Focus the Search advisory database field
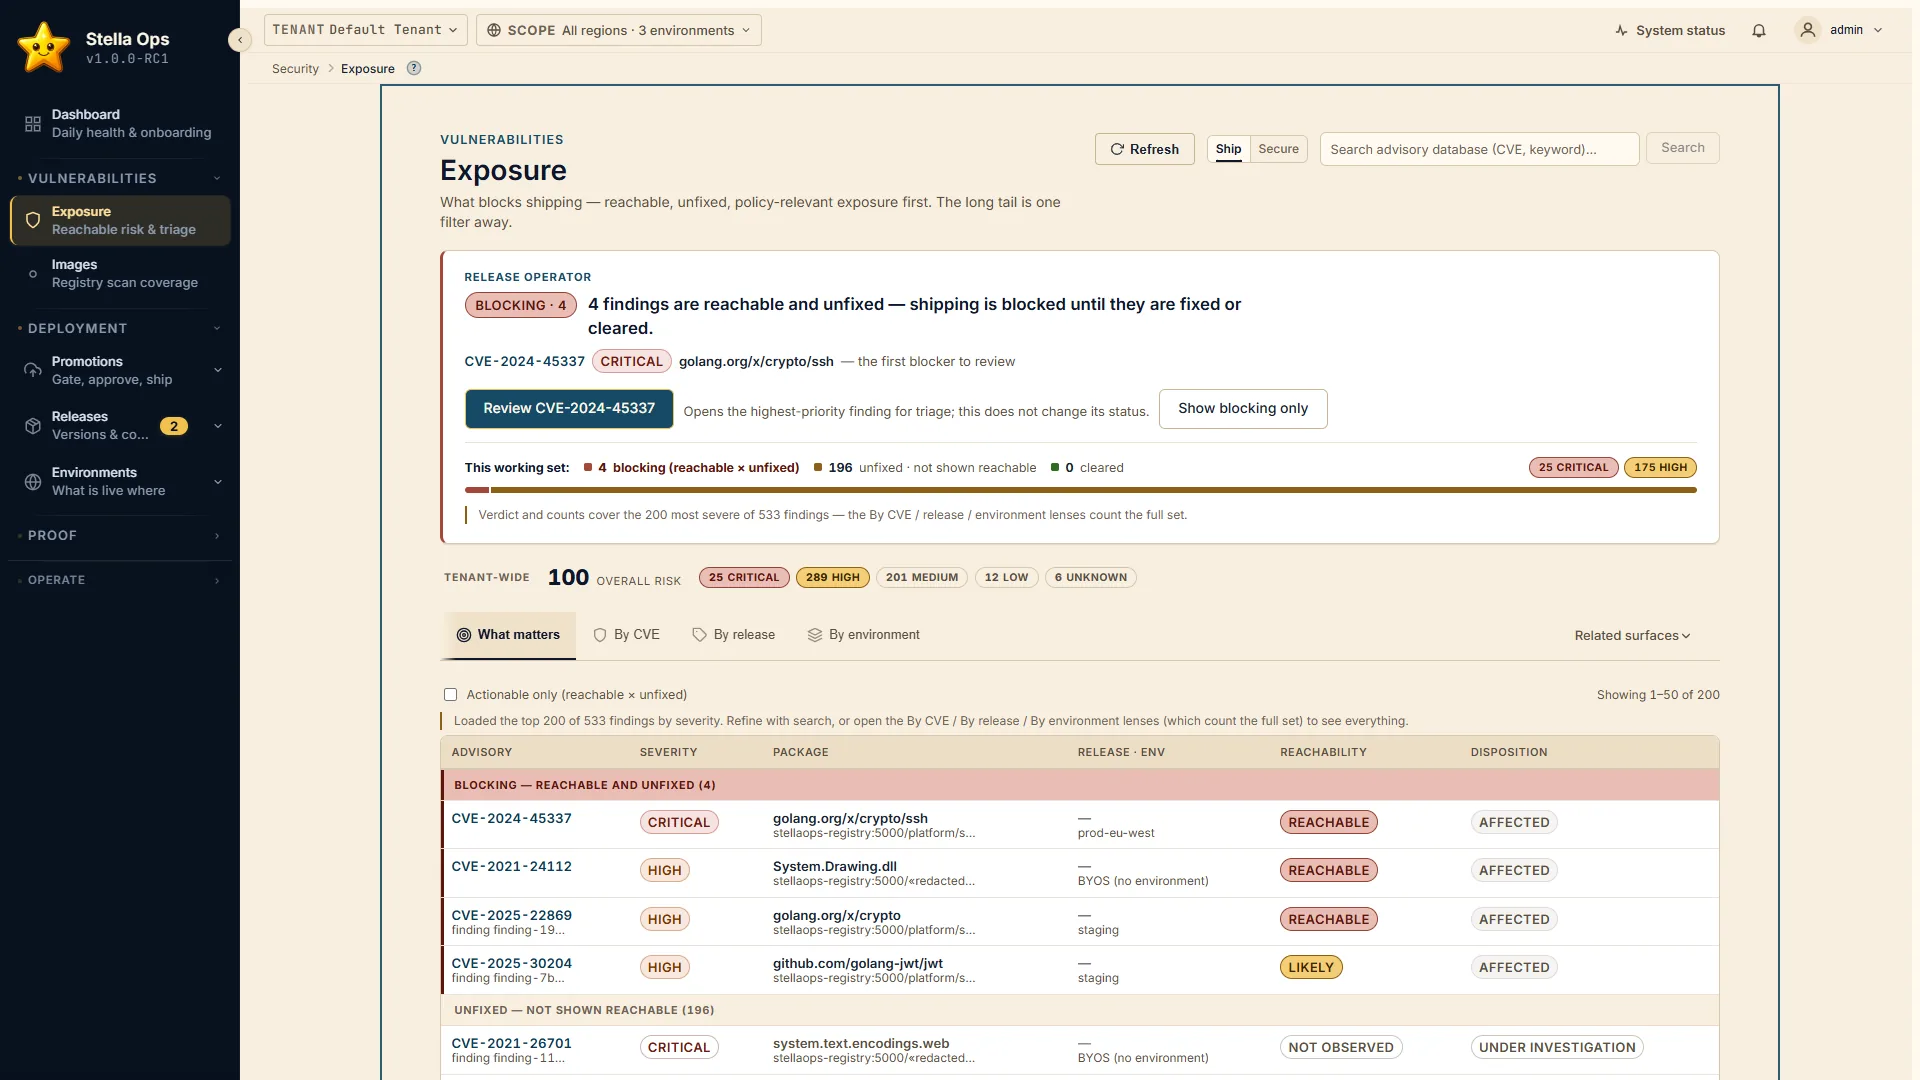 coord(1480,149)
